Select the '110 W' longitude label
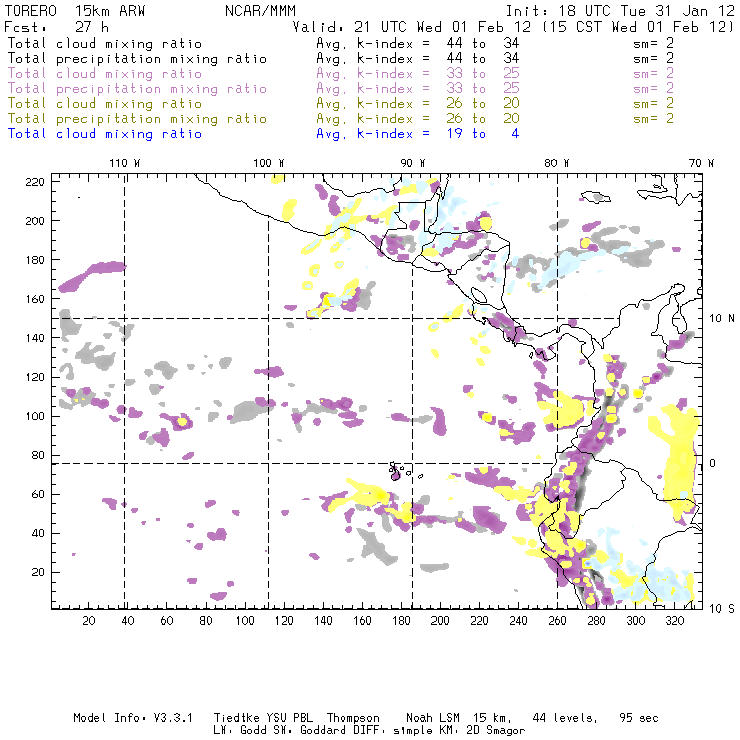 coord(125,163)
